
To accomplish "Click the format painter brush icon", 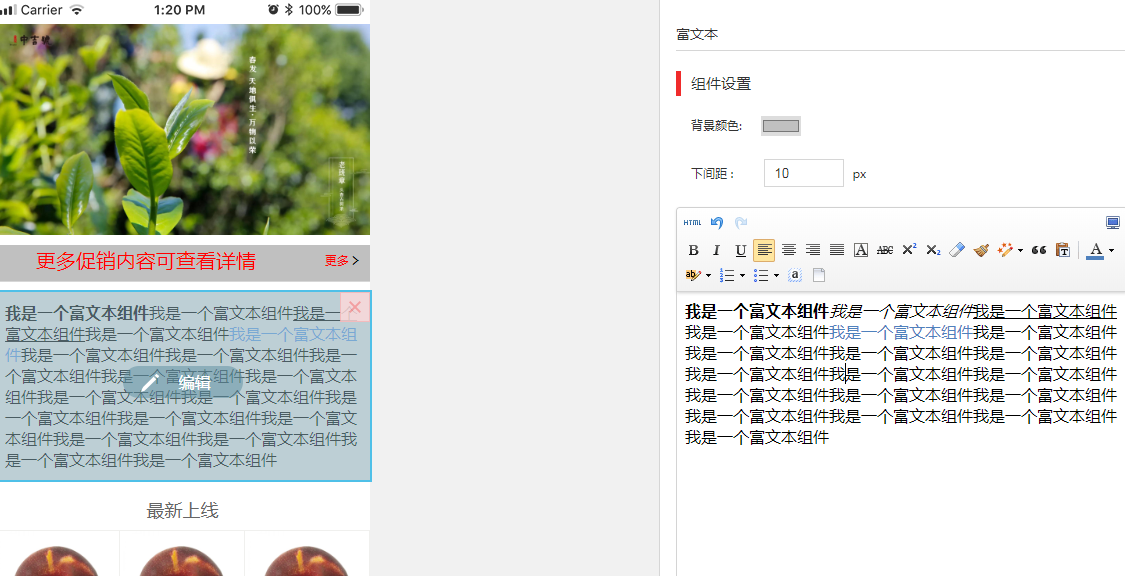I will pyautogui.click(x=981, y=250).
